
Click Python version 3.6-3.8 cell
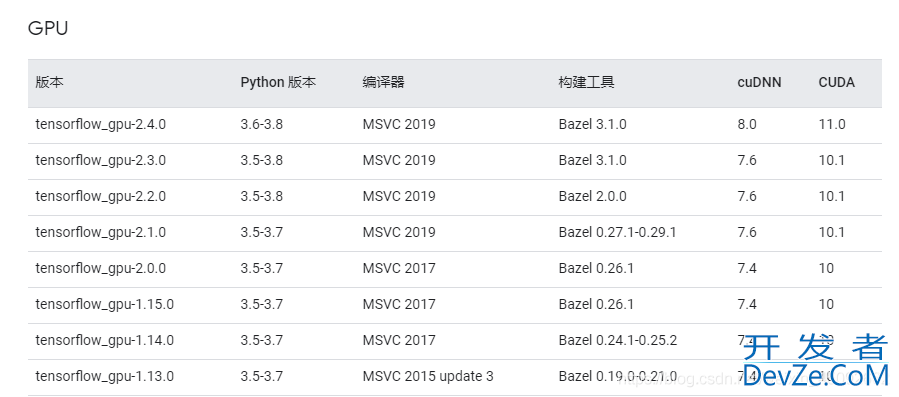point(261,124)
